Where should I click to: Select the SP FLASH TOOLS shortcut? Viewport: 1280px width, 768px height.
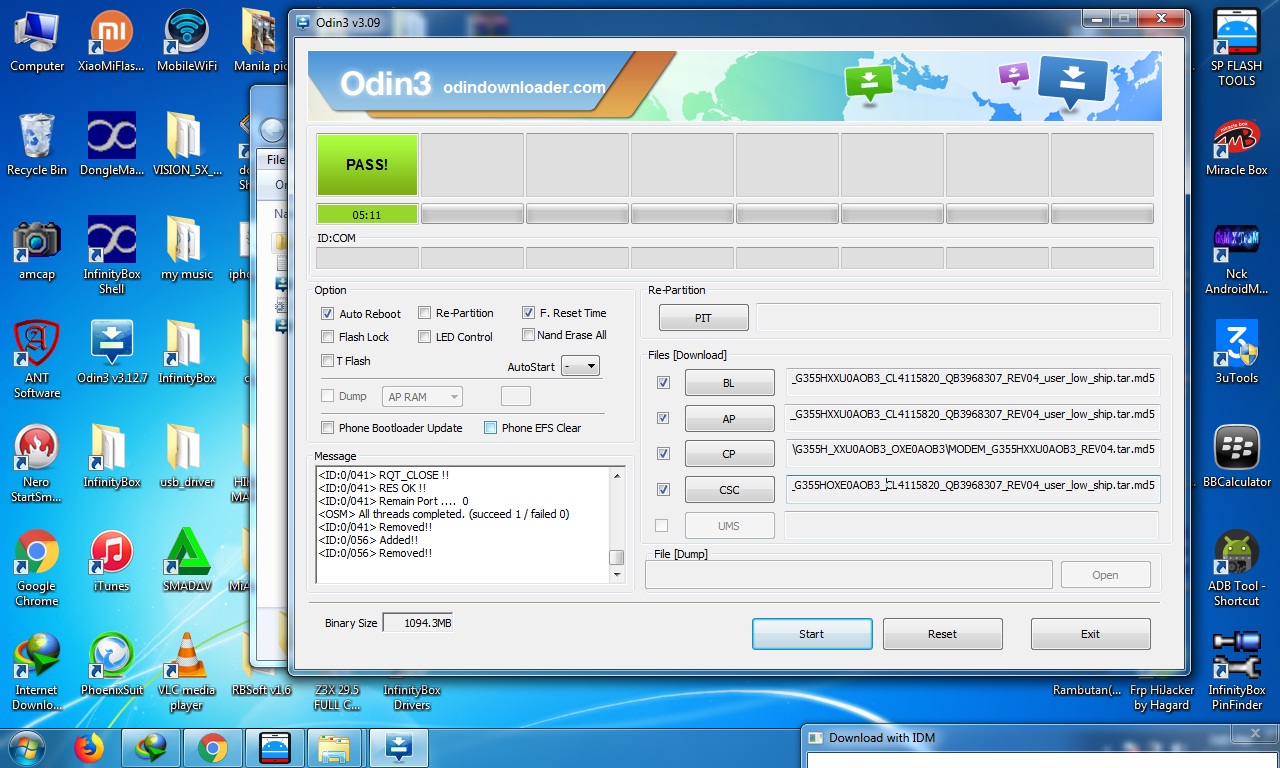click(1236, 47)
